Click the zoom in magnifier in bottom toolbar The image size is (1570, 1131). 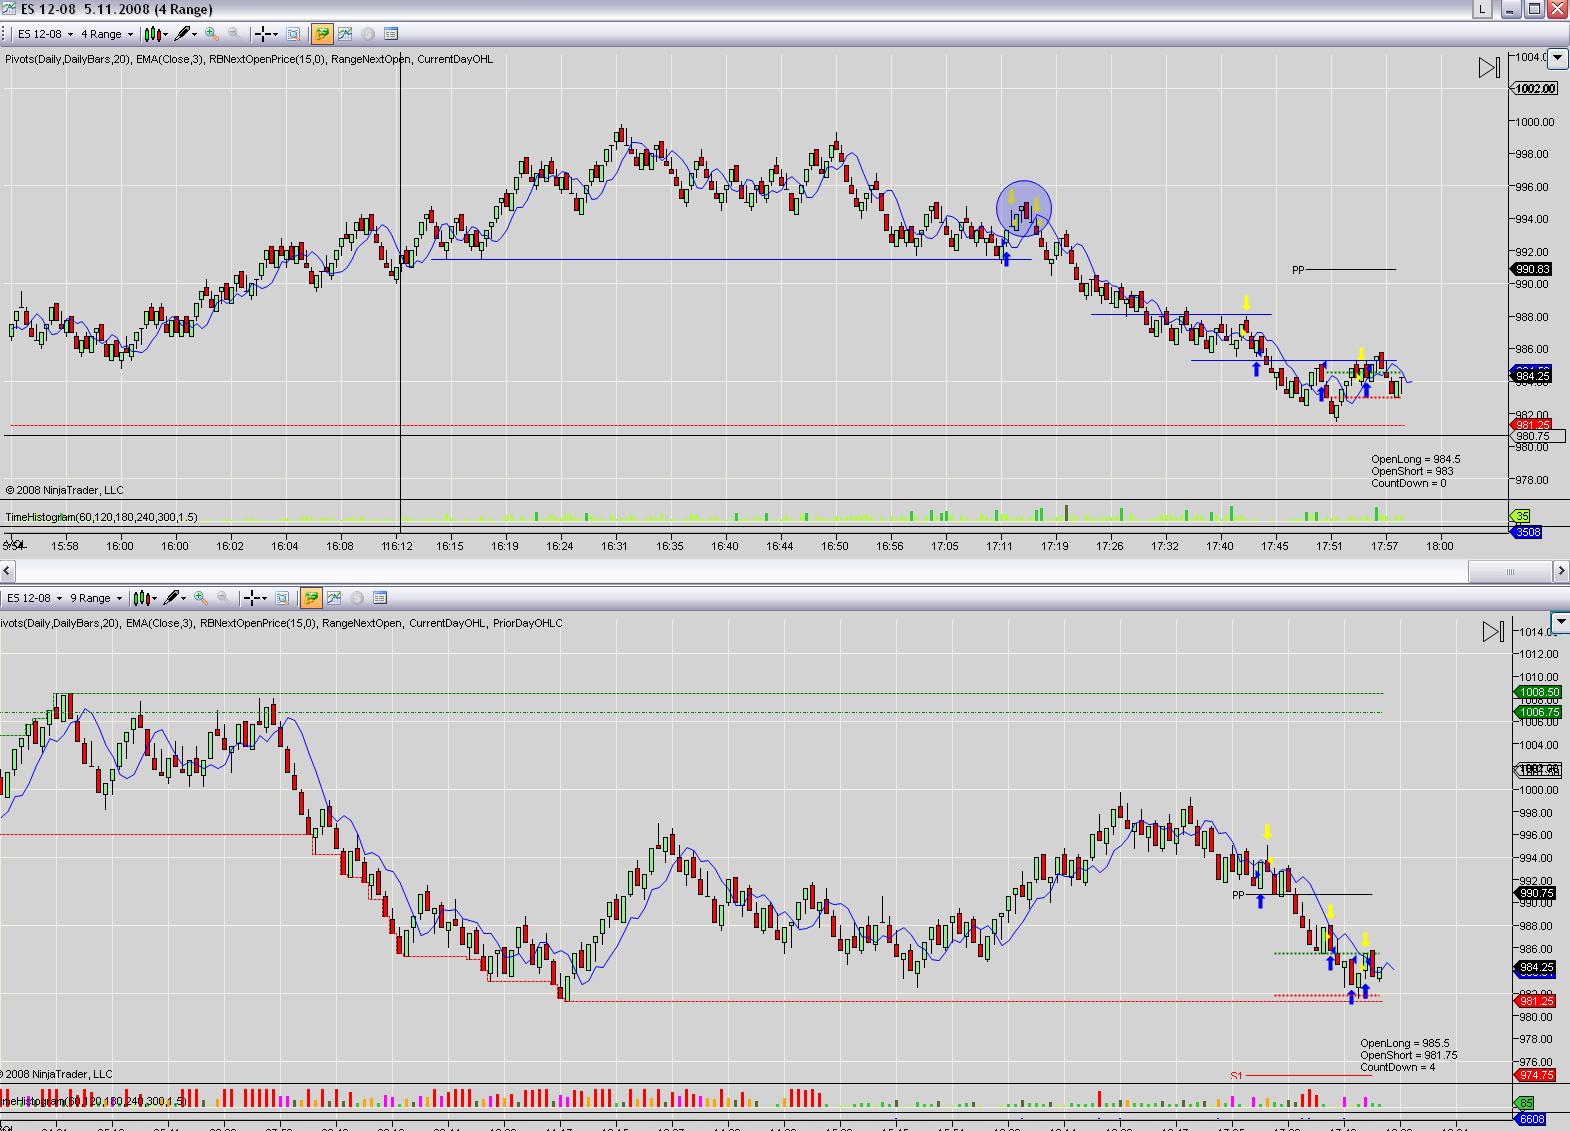point(201,598)
